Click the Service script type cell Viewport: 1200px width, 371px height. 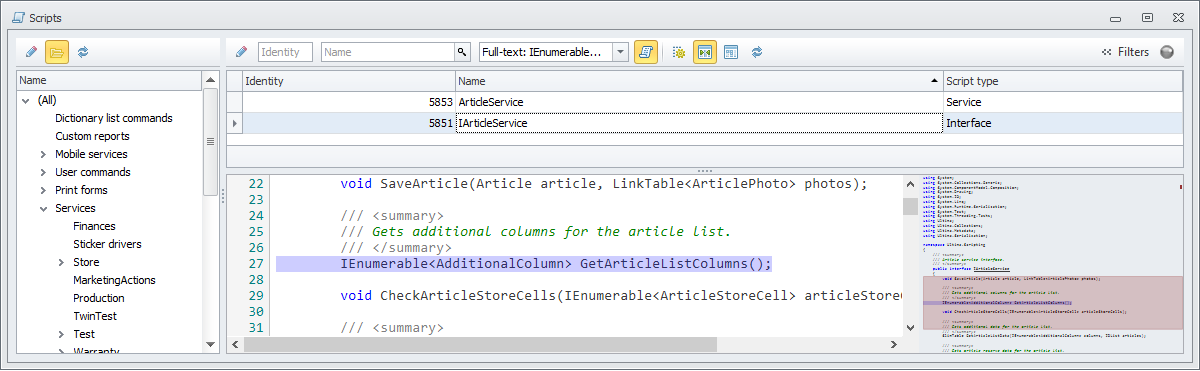coord(1062,102)
